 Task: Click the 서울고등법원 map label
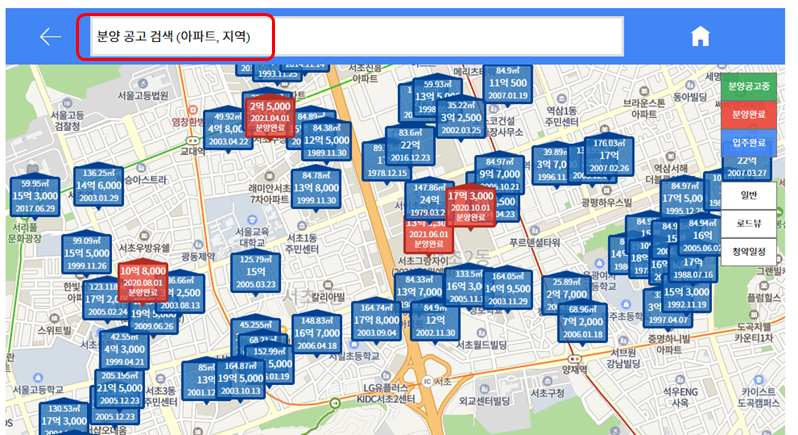click(142, 96)
